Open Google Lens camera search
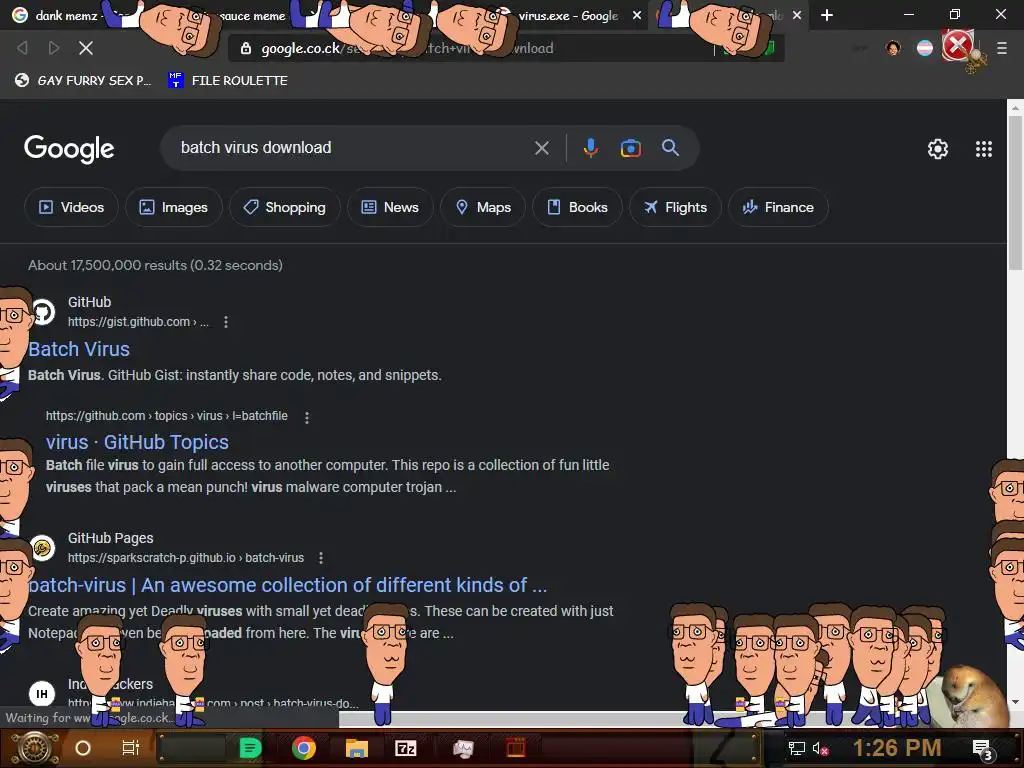1024x768 pixels. [x=630, y=148]
